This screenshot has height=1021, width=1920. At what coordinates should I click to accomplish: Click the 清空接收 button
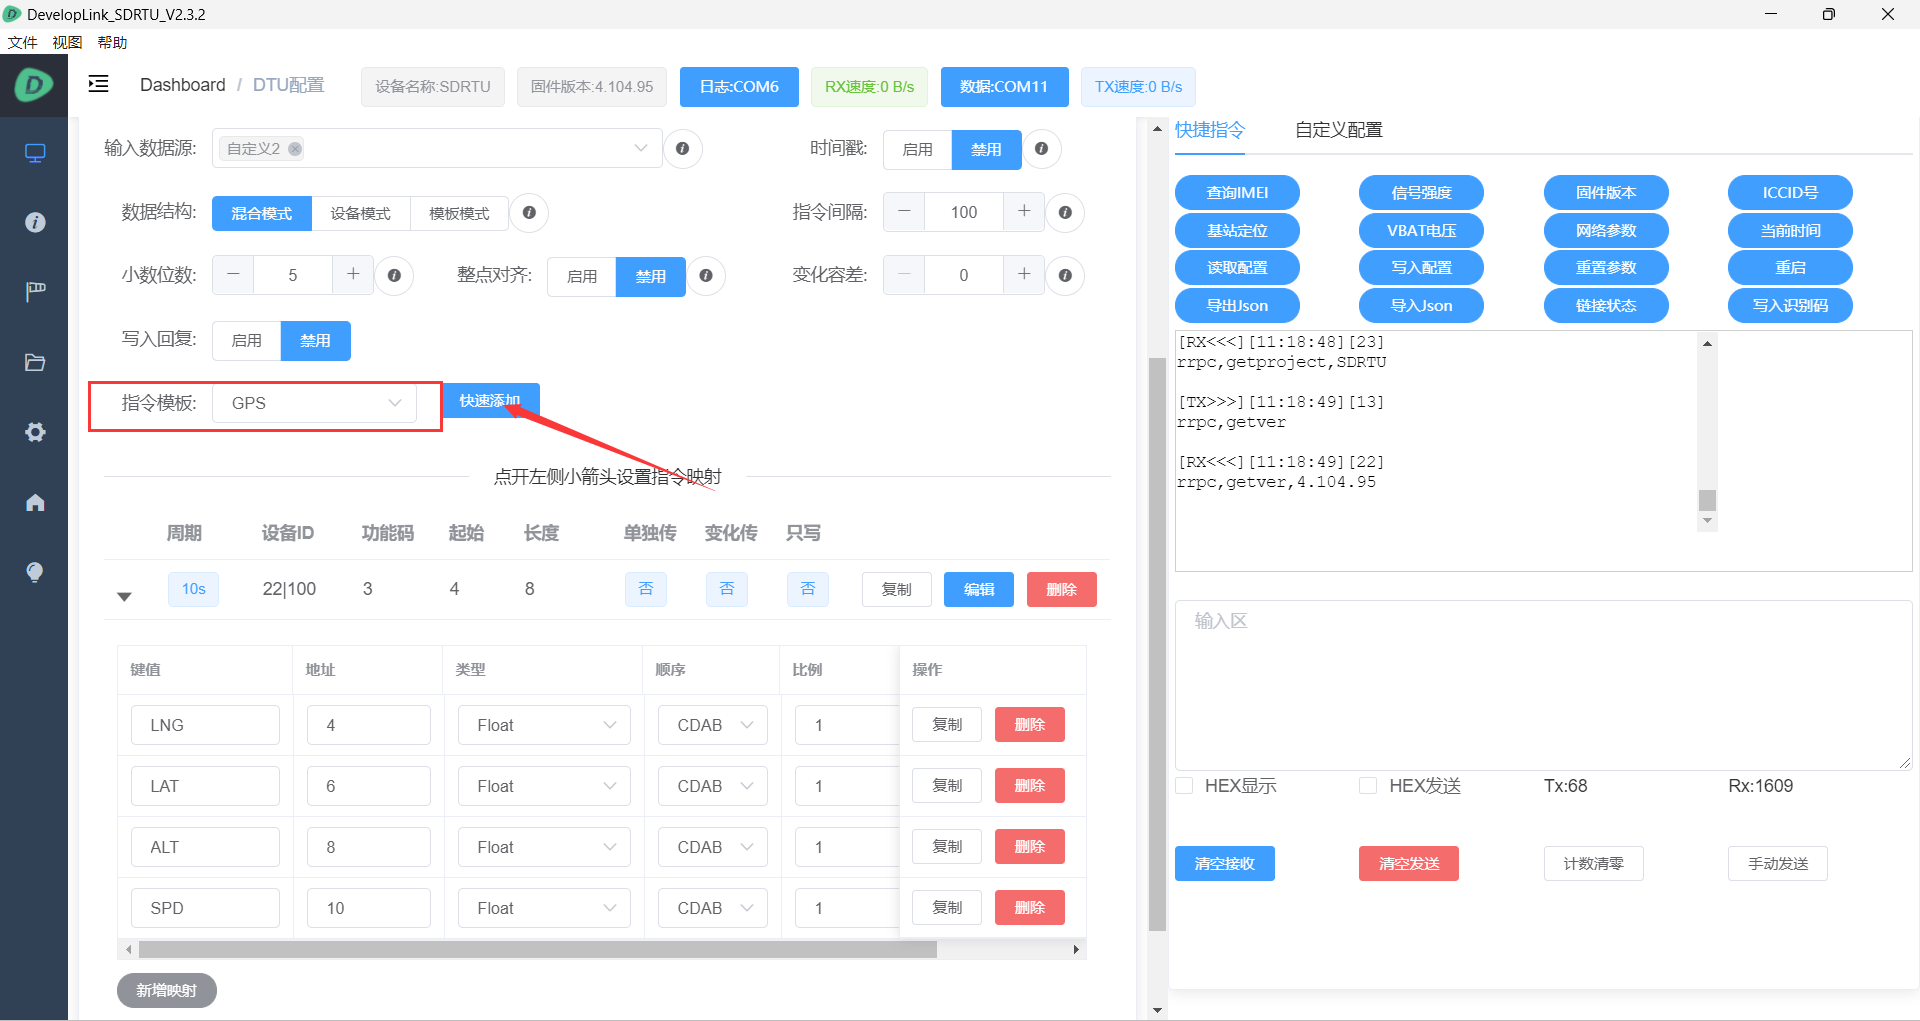[1225, 864]
